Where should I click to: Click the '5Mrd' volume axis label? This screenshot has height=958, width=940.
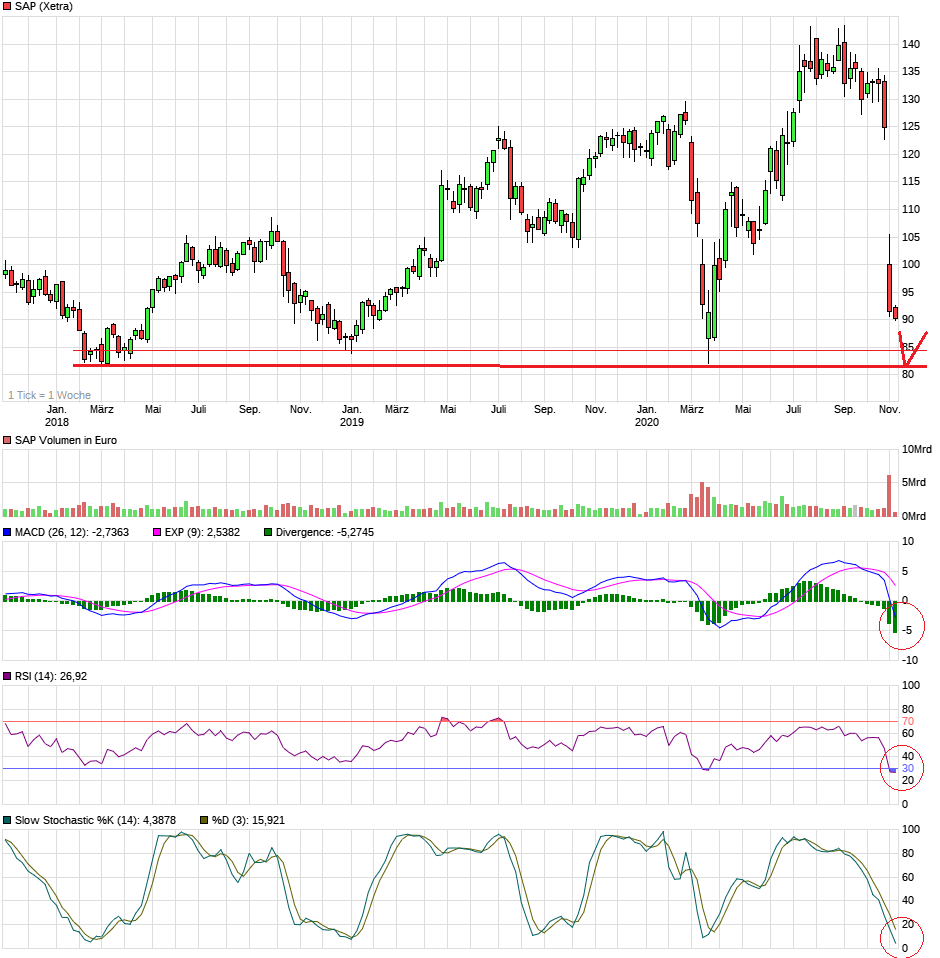pyautogui.click(x=914, y=483)
